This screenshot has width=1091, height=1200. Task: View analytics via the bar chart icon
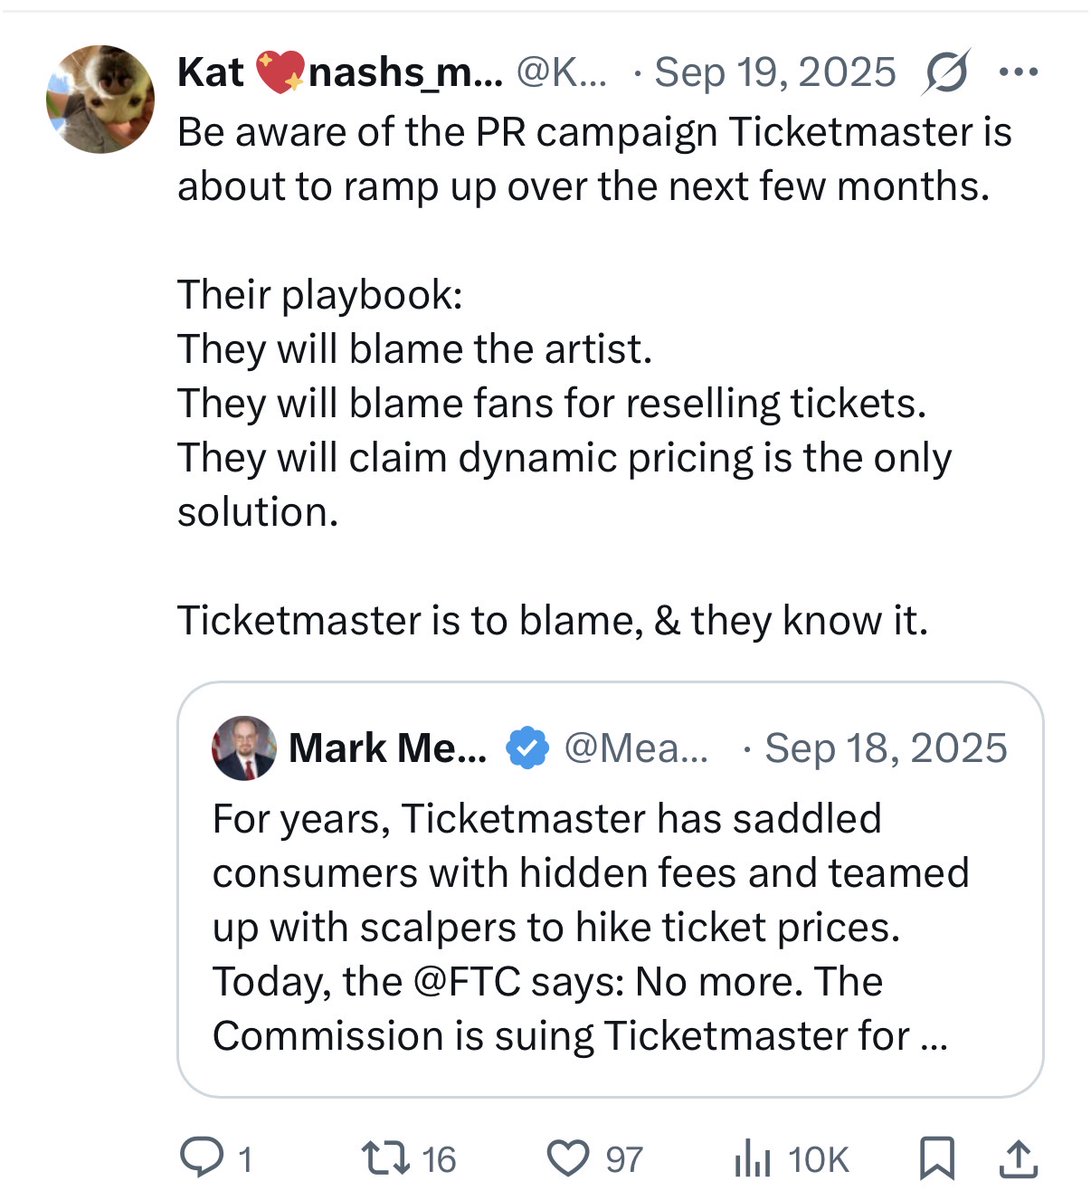pyautogui.click(x=752, y=1159)
